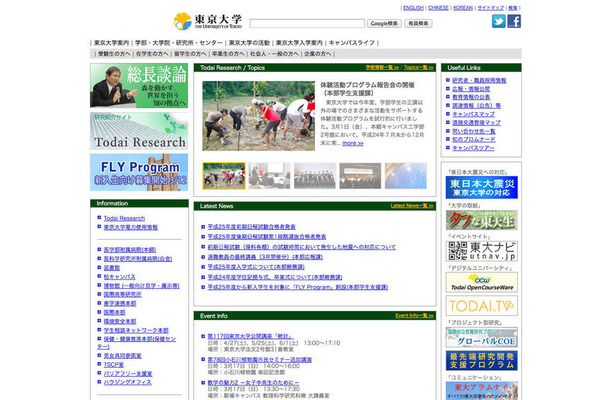
Task: Open the キャンパスライフ menu item
Action: coord(352,43)
